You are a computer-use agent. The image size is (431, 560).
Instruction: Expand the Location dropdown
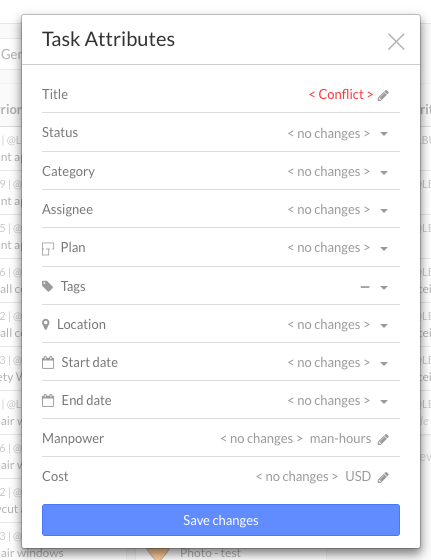(384, 325)
